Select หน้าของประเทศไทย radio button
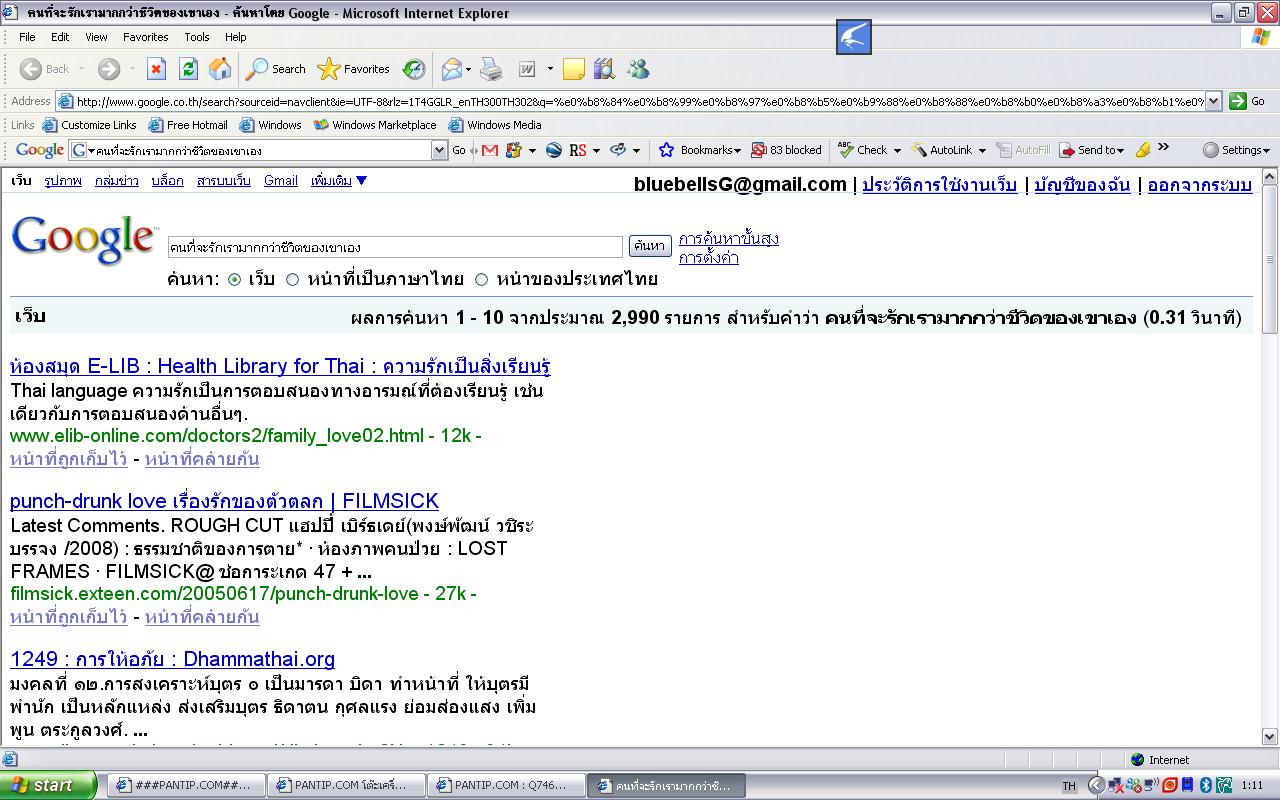 coord(482,279)
